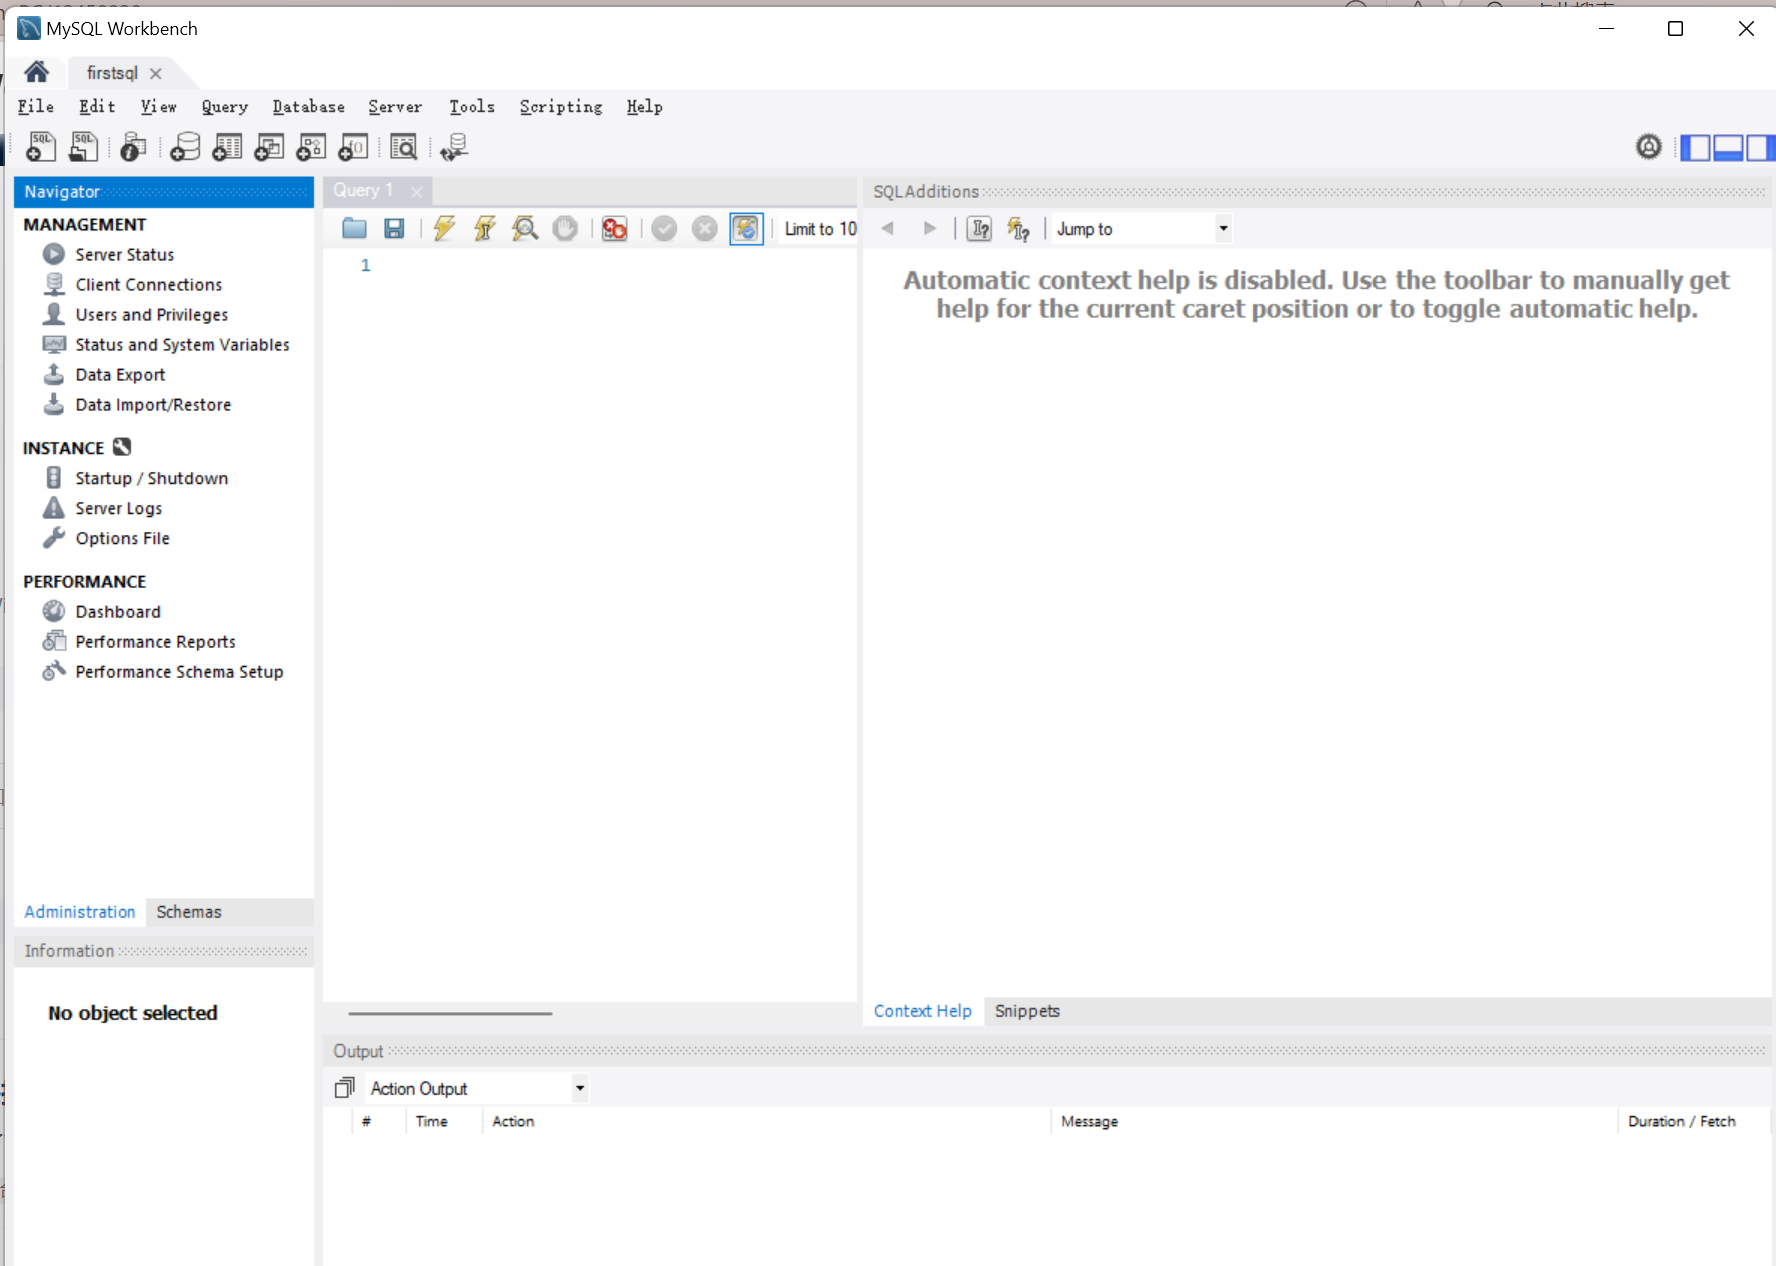Open the search table data dialog
This screenshot has width=1776, height=1266.
[x=405, y=147]
